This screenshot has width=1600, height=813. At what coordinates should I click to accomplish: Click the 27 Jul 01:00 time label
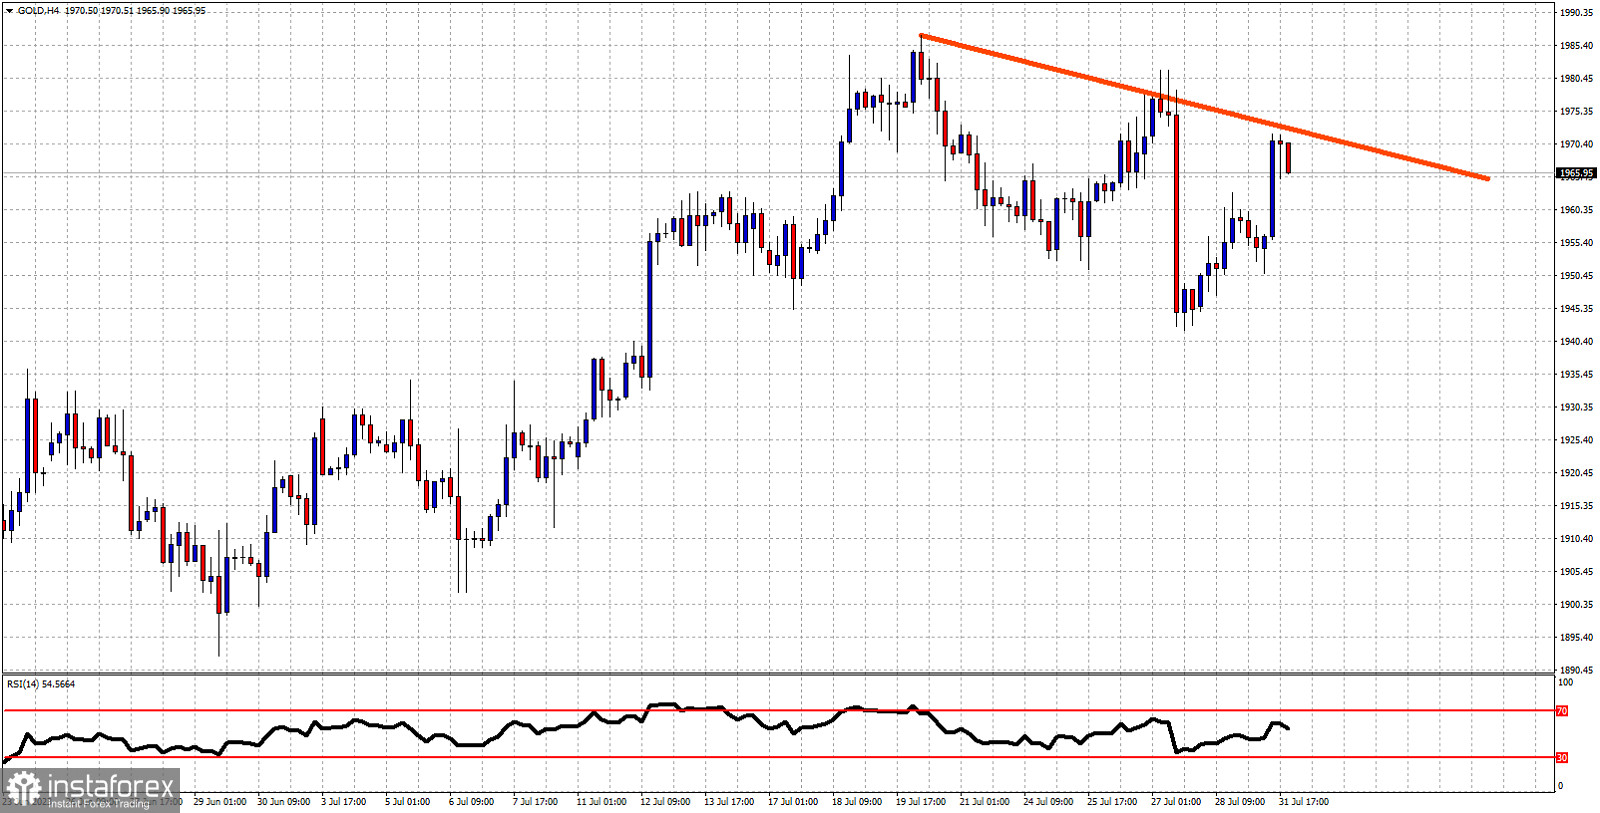[x=1177, y=802]
